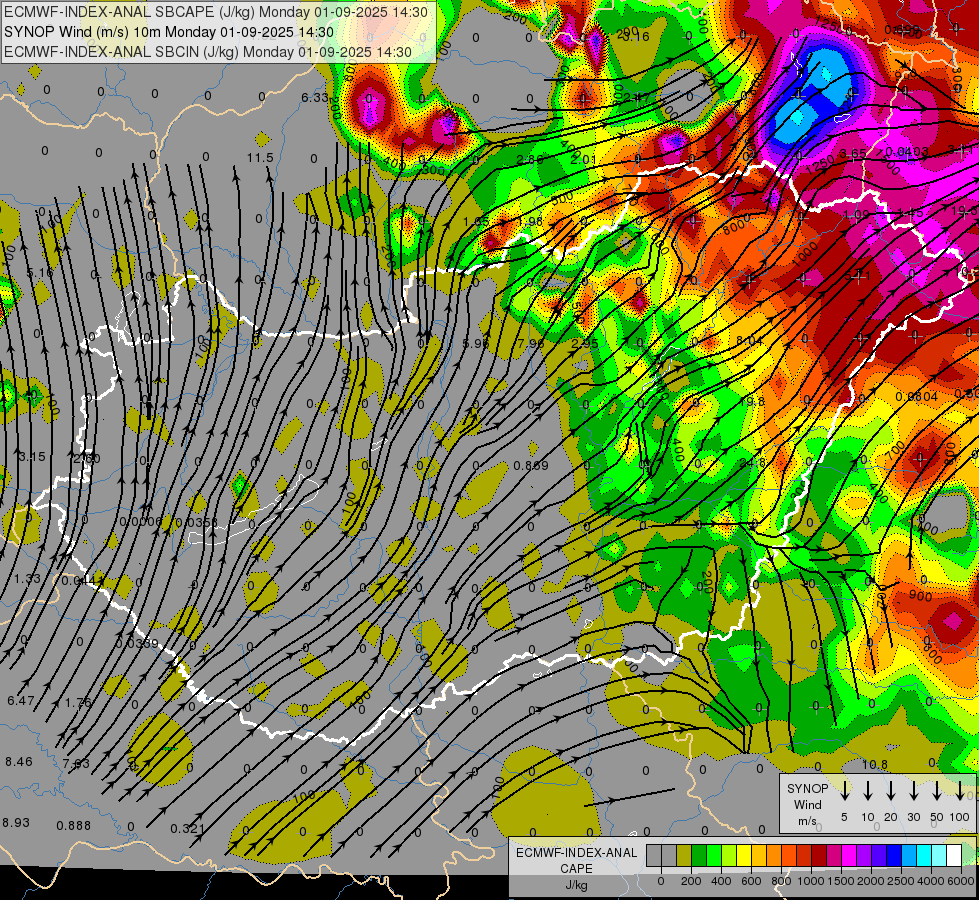Click the map value '2.86'

click(530, 160)
